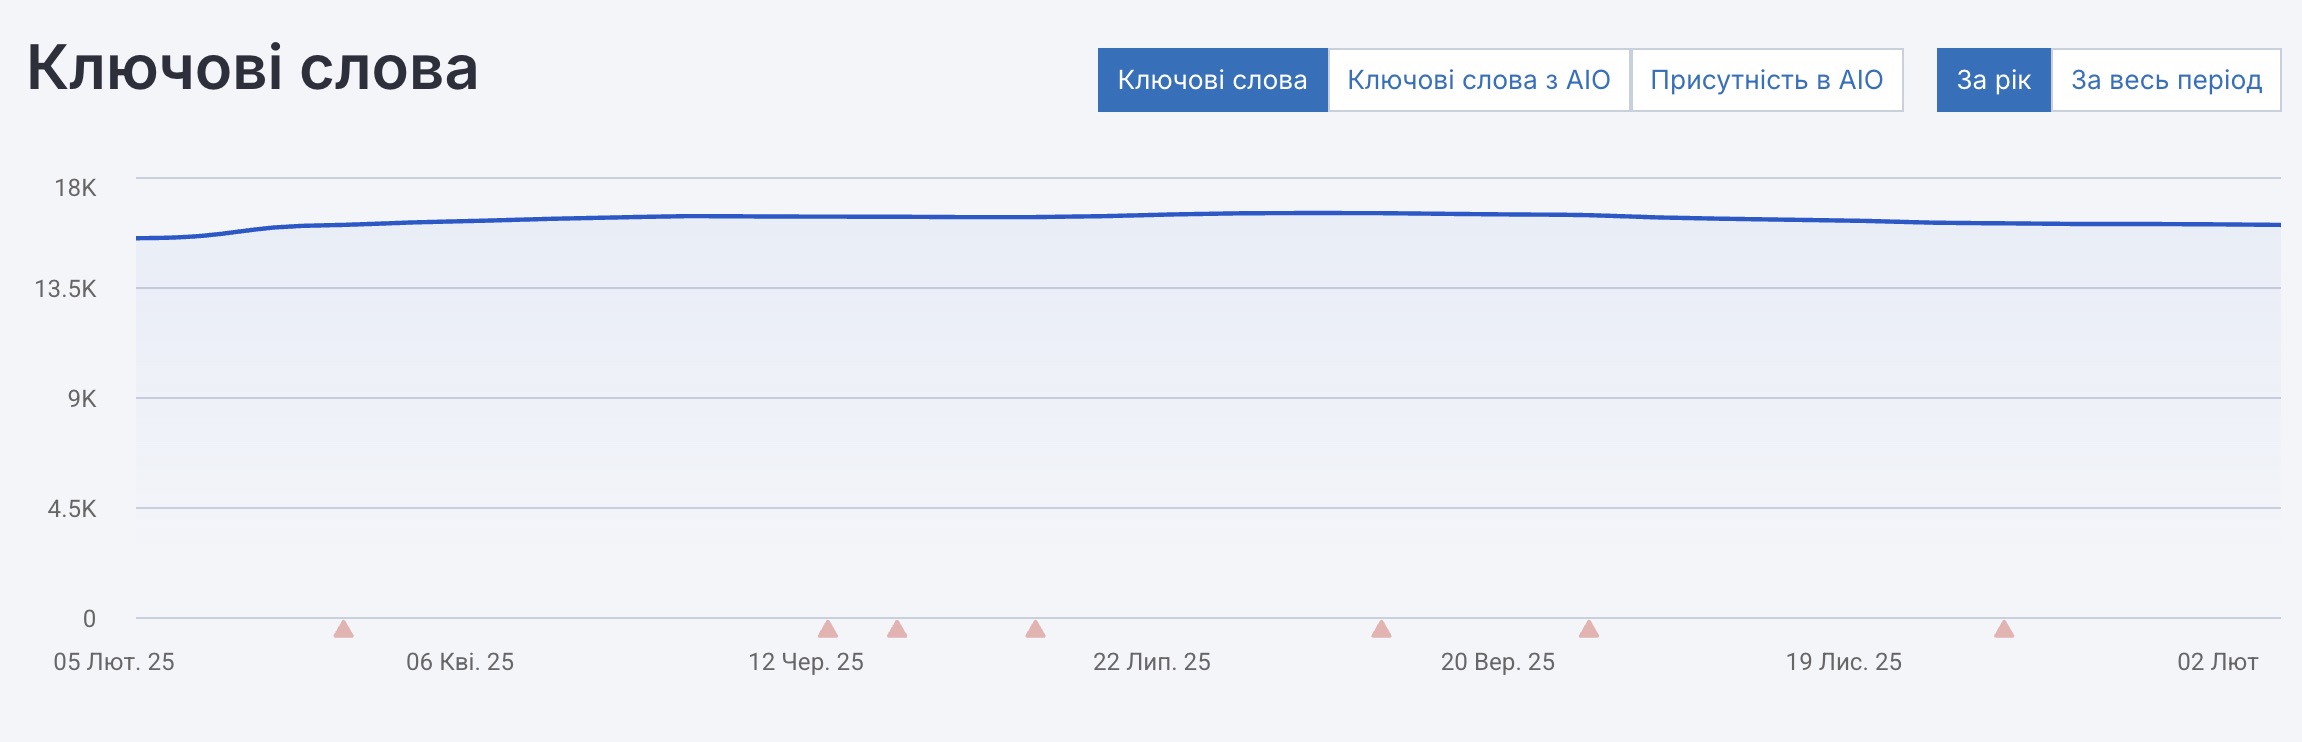The width and height of the screenshot is (2302, 742).
Task: Click the 05 Лют. 25 date label
Action: (114, 662)
